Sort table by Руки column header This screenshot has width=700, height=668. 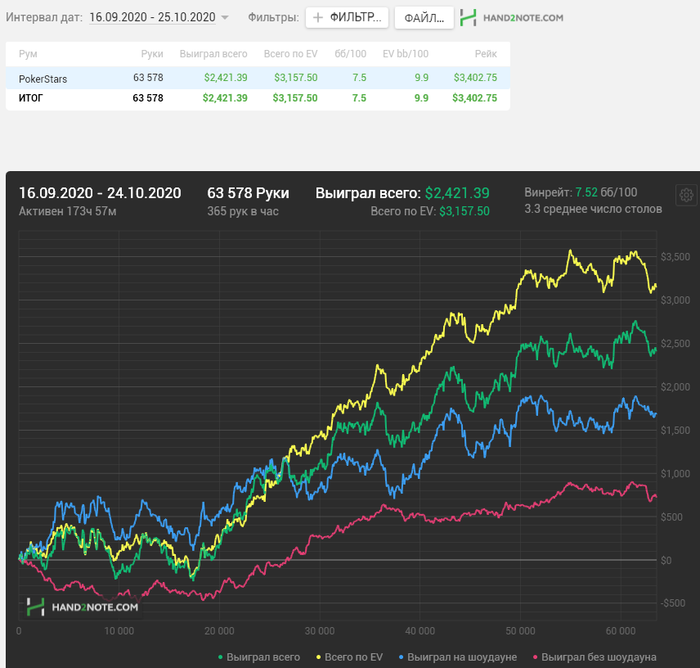coord(152,54)
